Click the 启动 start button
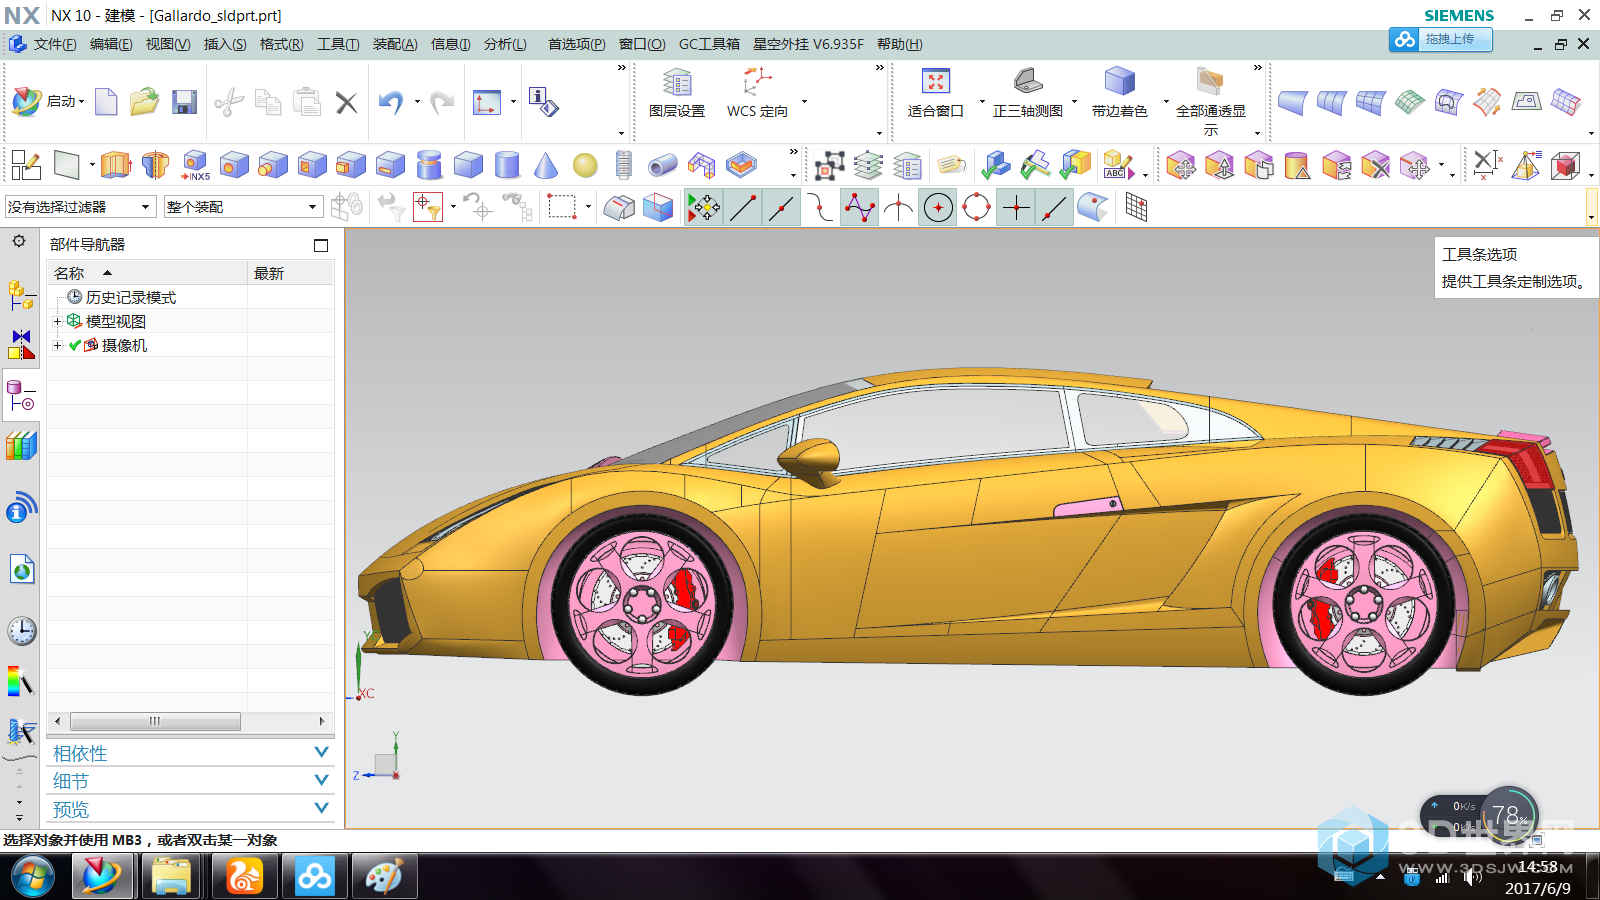Viewport: 1600px width, 900px height. coord(48,101)
